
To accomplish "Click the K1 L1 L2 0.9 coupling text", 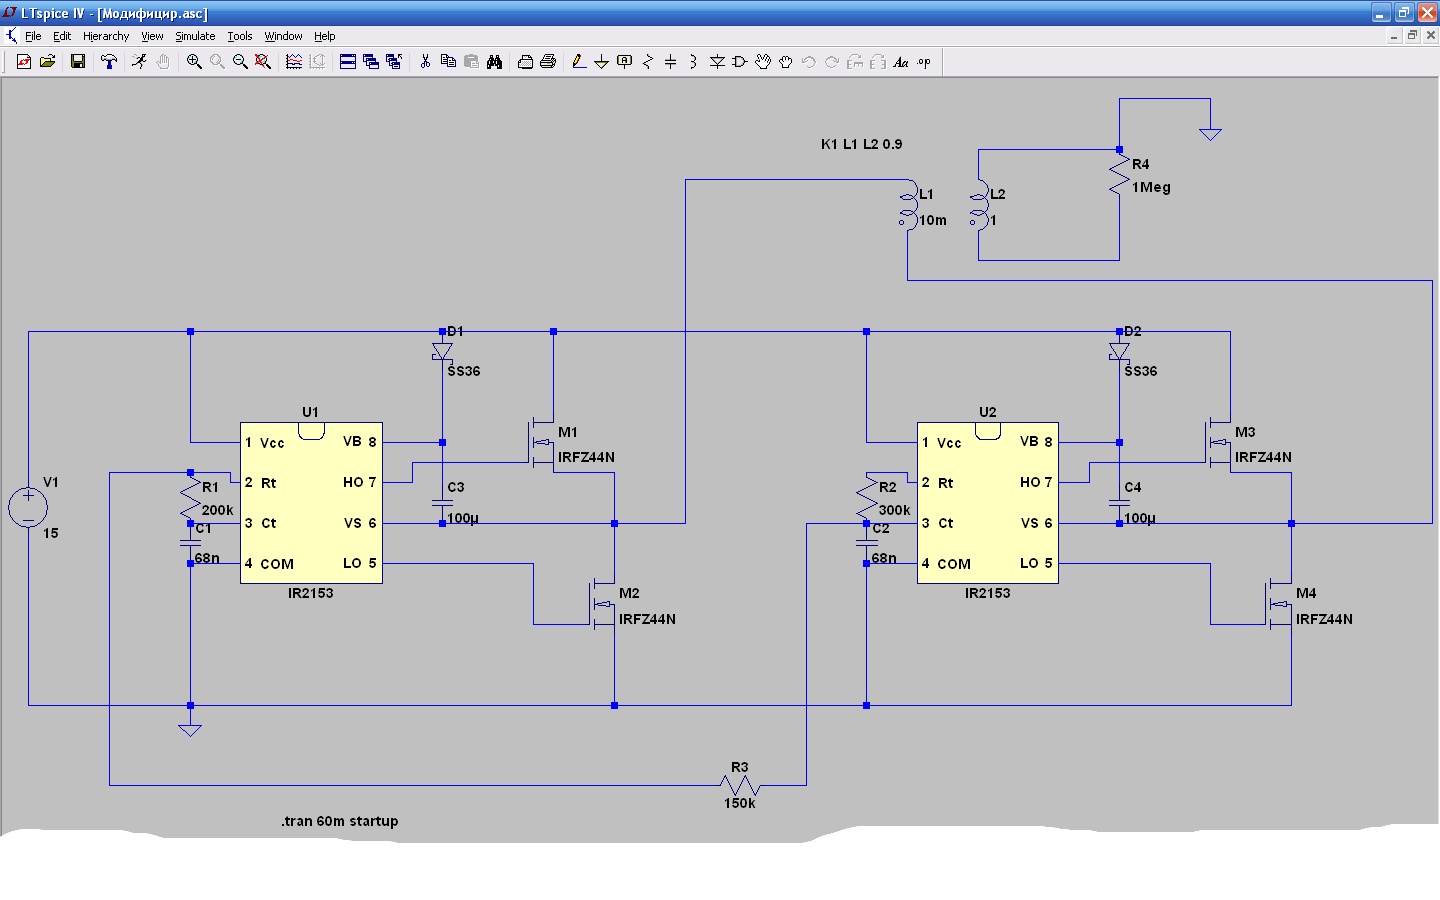I will pos(861,144).
